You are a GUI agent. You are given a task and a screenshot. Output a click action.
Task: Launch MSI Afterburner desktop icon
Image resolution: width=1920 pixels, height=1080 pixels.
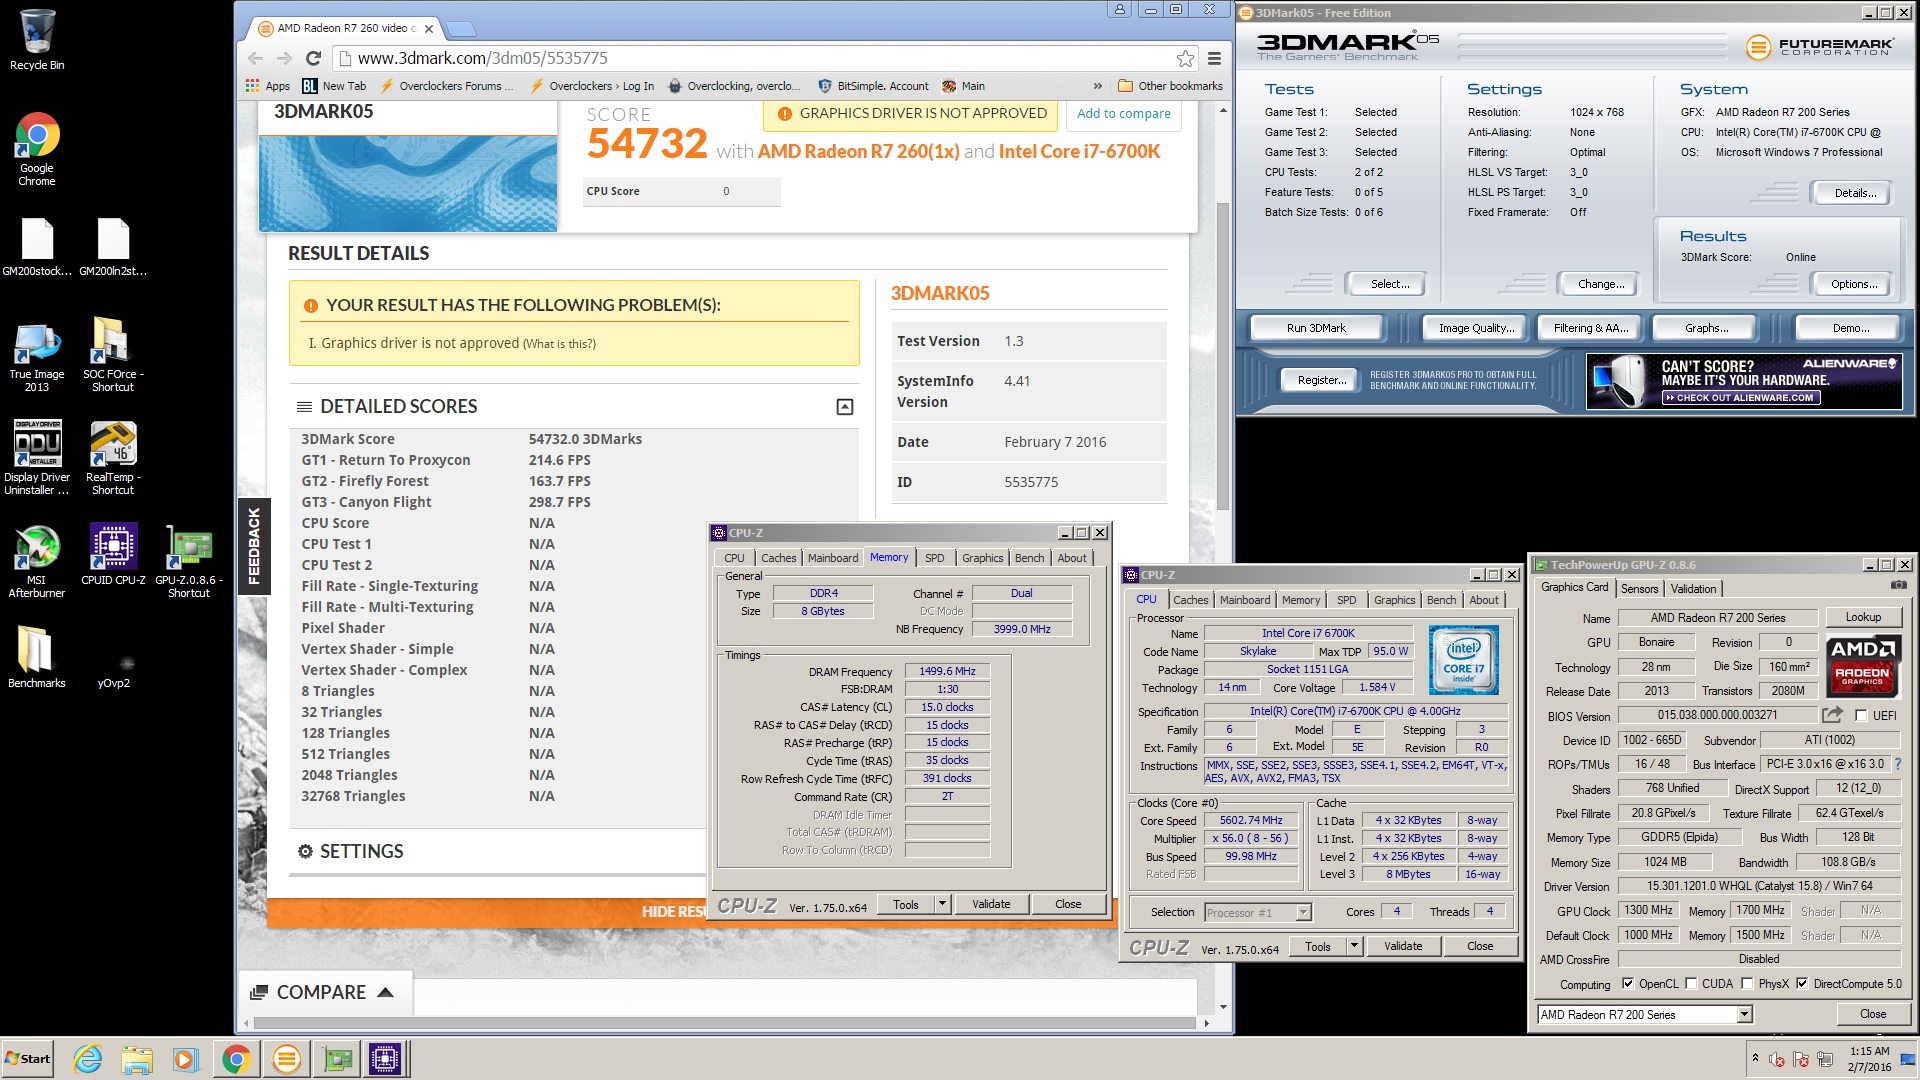coord(37,561)
